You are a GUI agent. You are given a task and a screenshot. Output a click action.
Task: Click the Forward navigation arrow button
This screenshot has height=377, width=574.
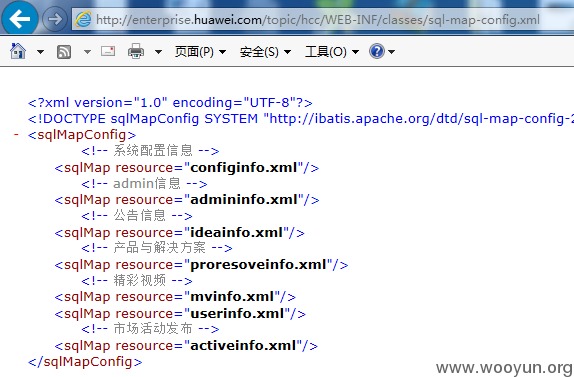click(x=55, y=19)
